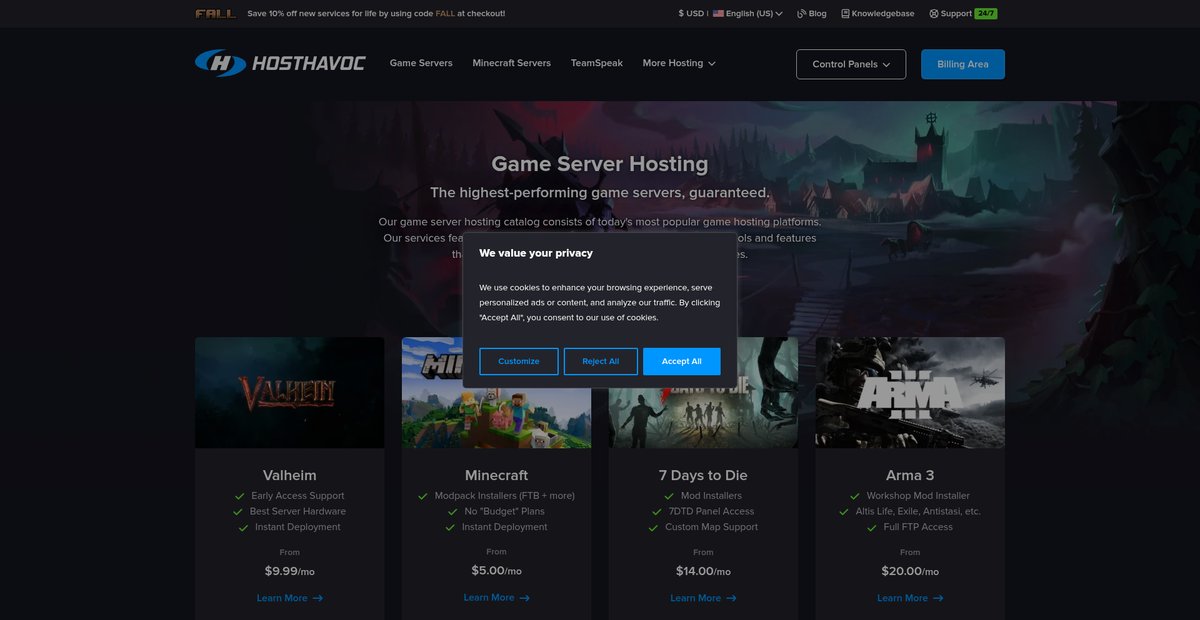The width and height of the screenshot is (1200, 620).
Task: Click the US flag language icon
Action: [718, 14]
